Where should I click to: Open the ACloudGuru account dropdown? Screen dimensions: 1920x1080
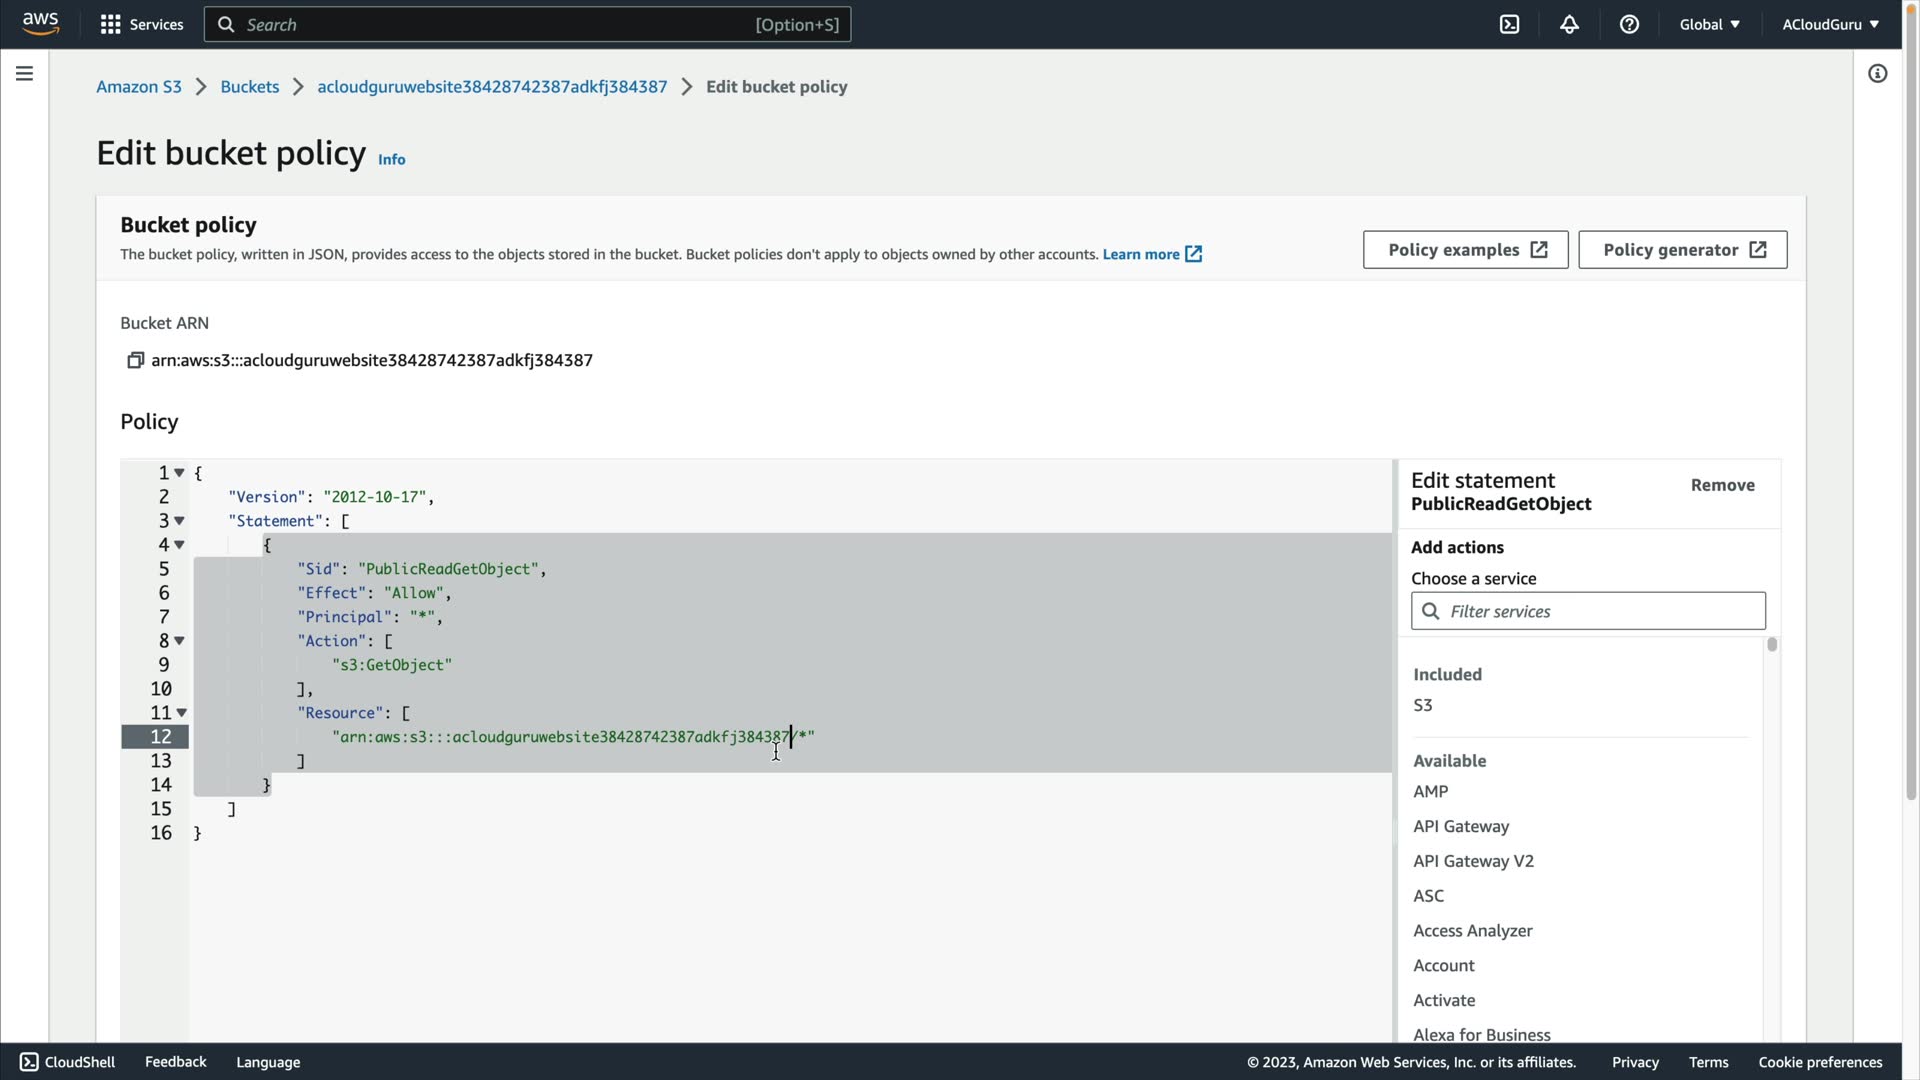click(1830, 24)
